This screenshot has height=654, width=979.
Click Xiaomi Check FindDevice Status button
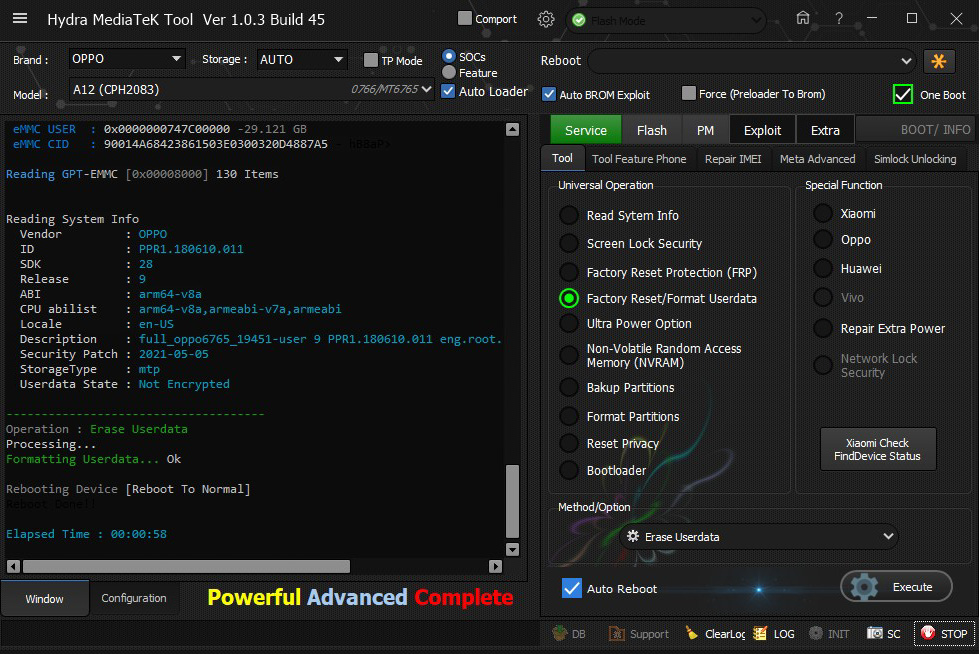[x=877, y=450]
